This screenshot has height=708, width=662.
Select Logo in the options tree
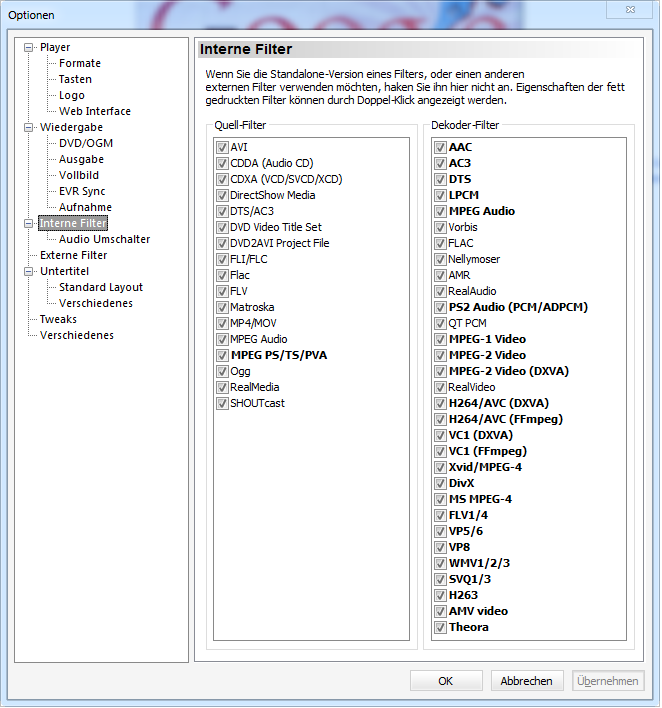72,95
